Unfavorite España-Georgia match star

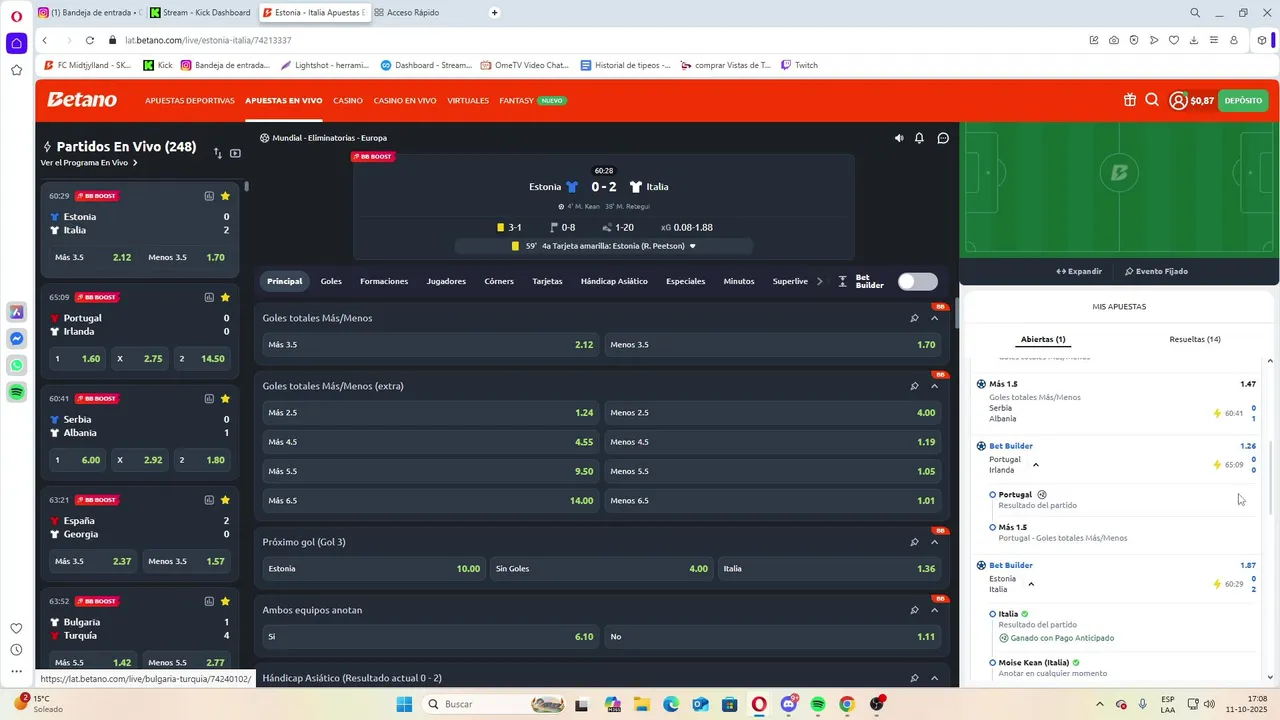tap(226, 500)
